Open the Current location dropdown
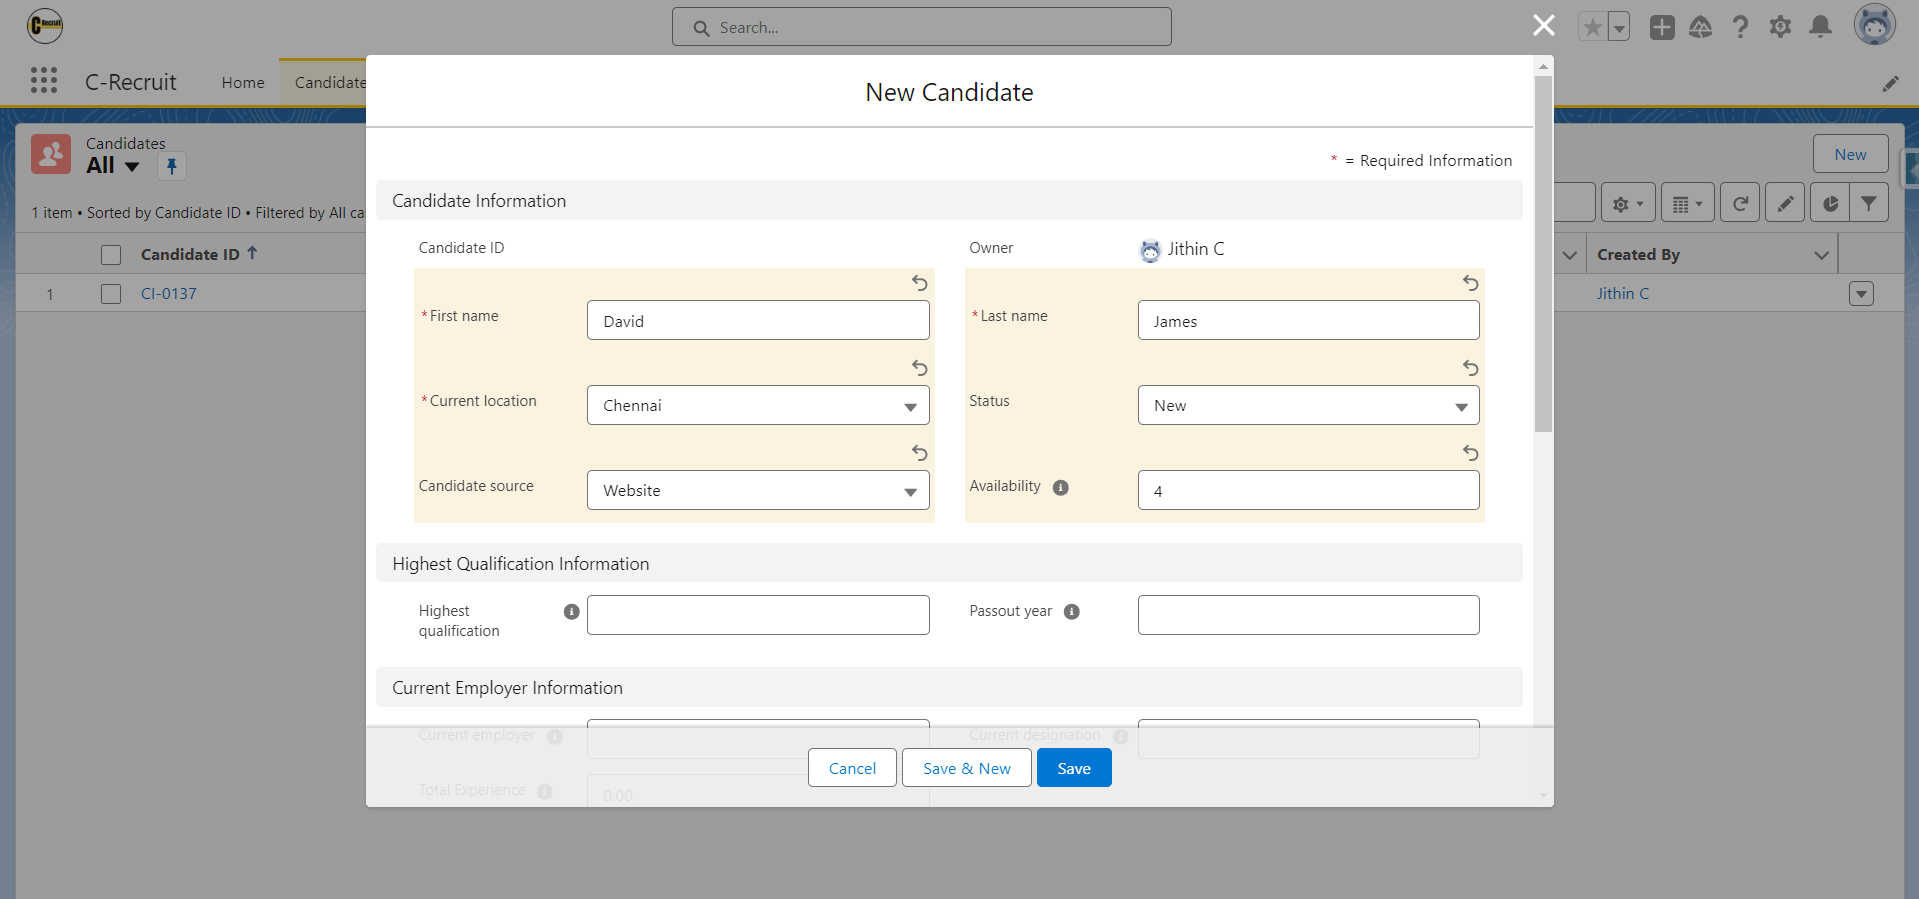The width and height of the screenshot is (1919, 899). click(758, 405)
